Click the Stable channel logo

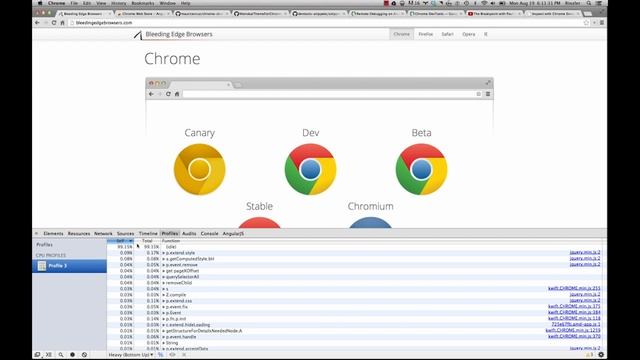click(x=259, y=222)
